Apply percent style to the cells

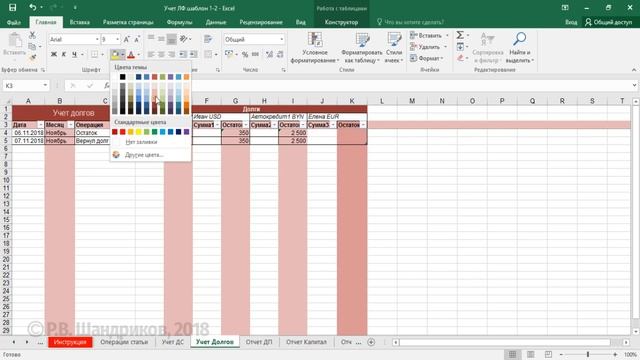pyautogui.click(x=244, y=54)
